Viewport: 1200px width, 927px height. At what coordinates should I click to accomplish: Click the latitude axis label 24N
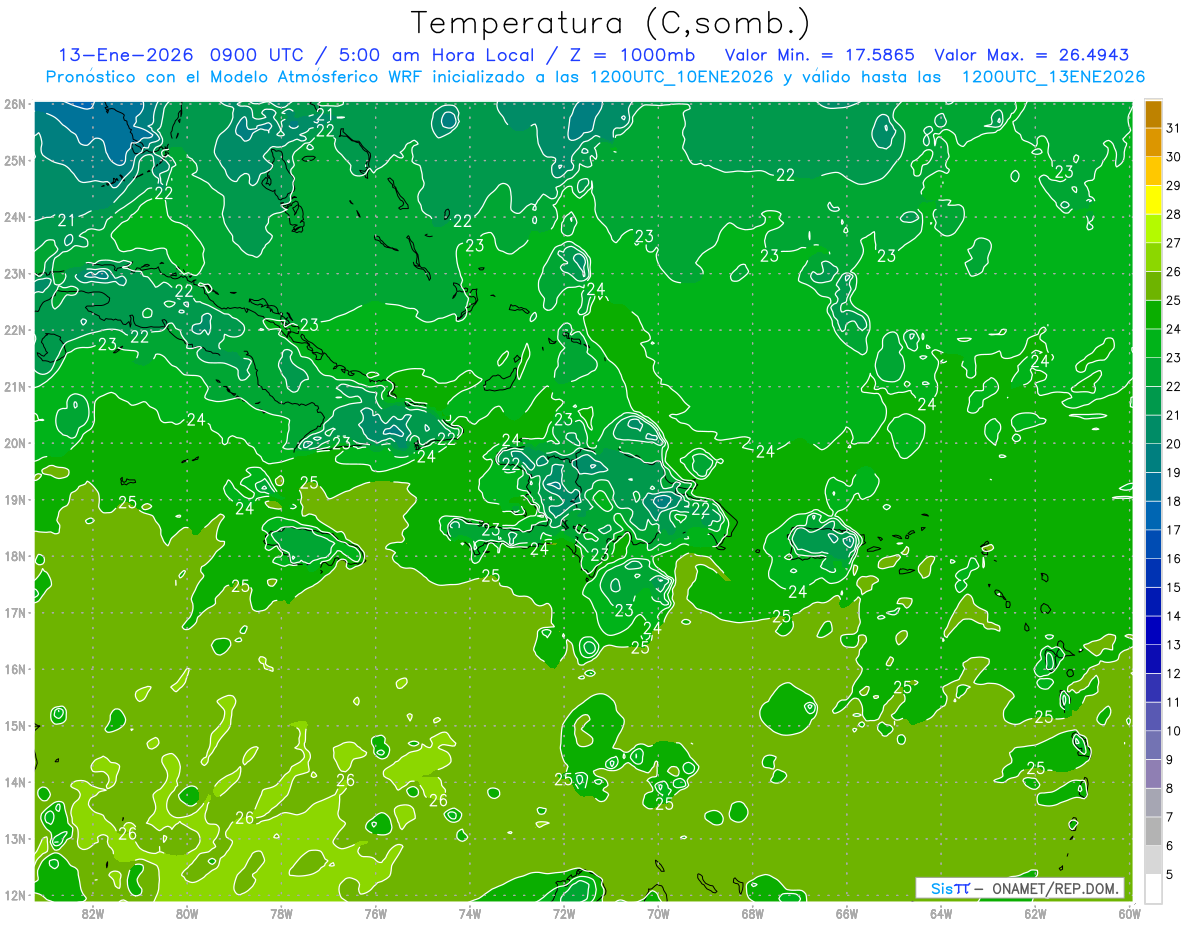click(14, 216)
